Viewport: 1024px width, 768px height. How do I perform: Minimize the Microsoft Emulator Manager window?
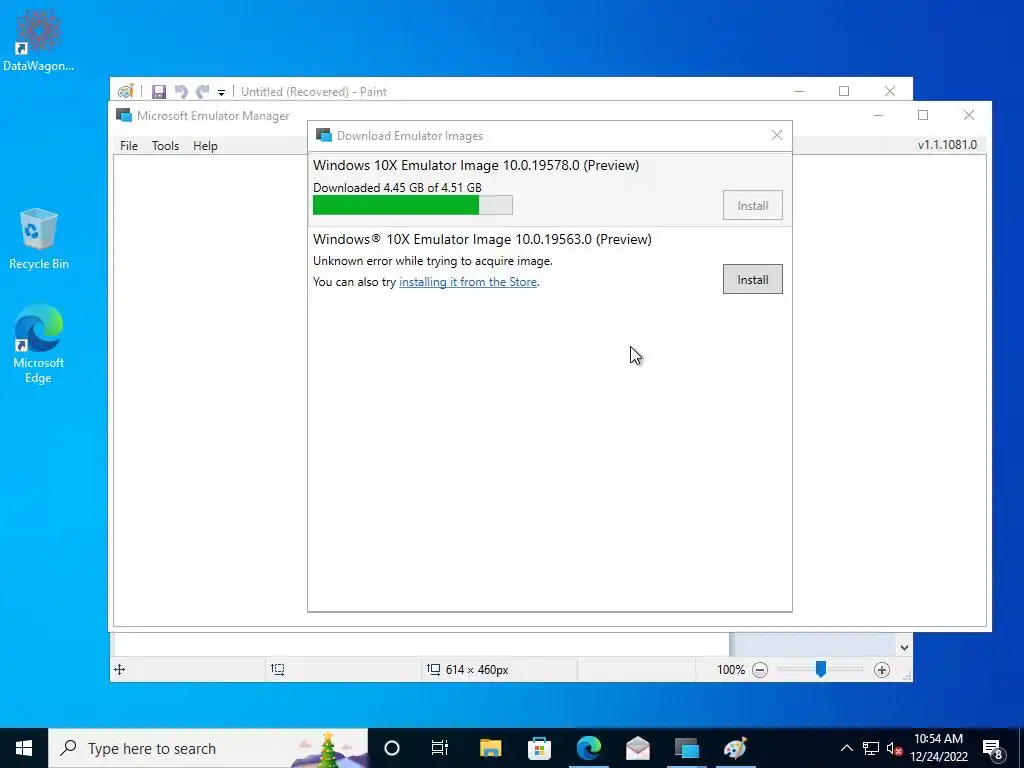(878, 115)
